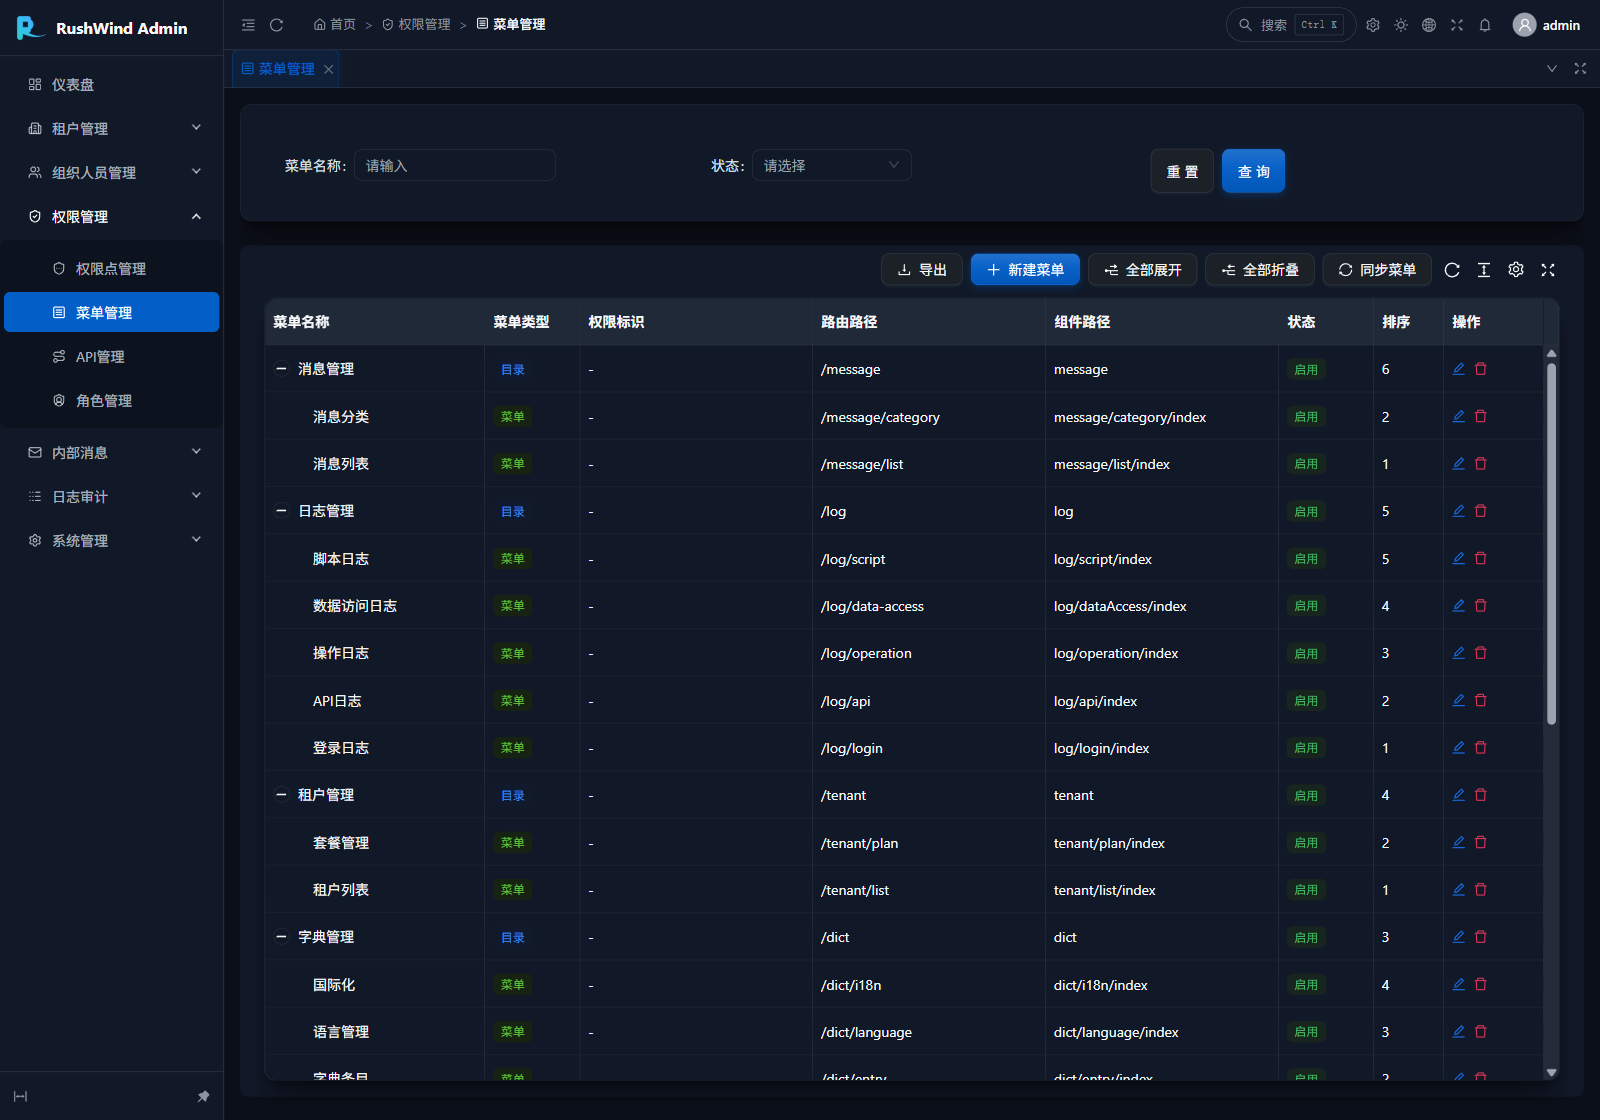This screenshot has width=1600, height=1120.
Task: Open the notifications bell
Action: [1485, 25]
